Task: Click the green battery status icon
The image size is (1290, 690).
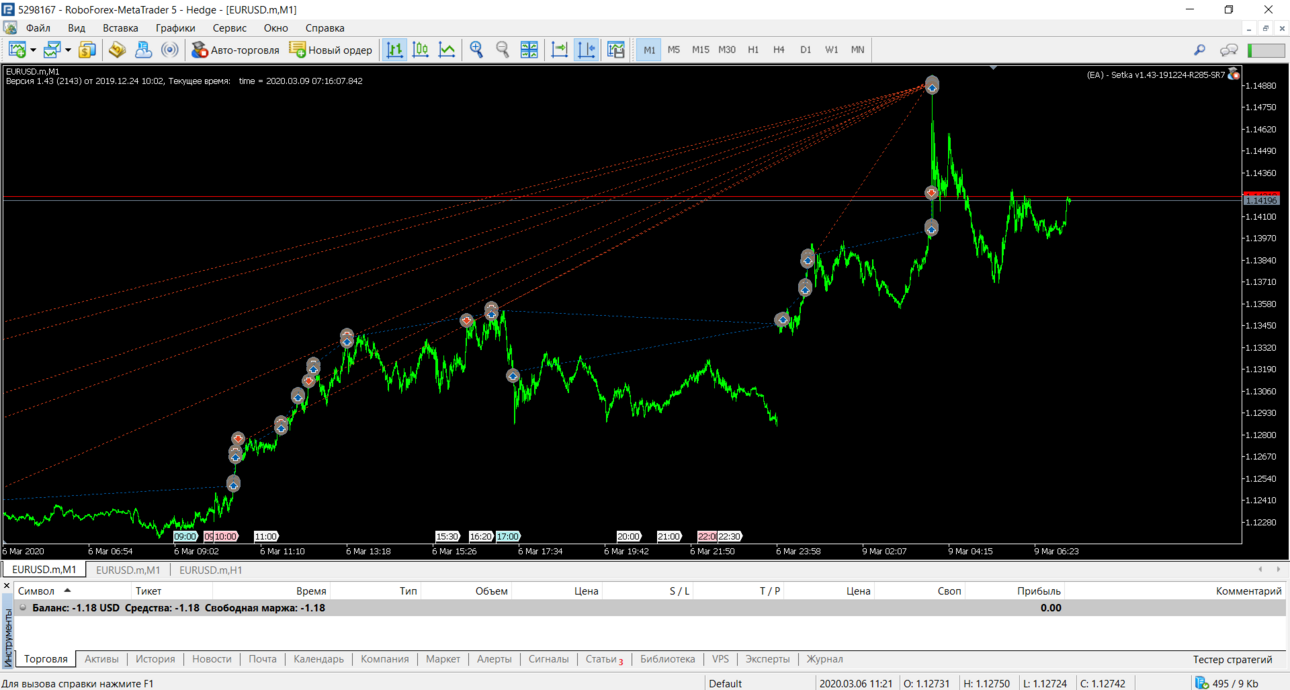Action: point(1266,50)
